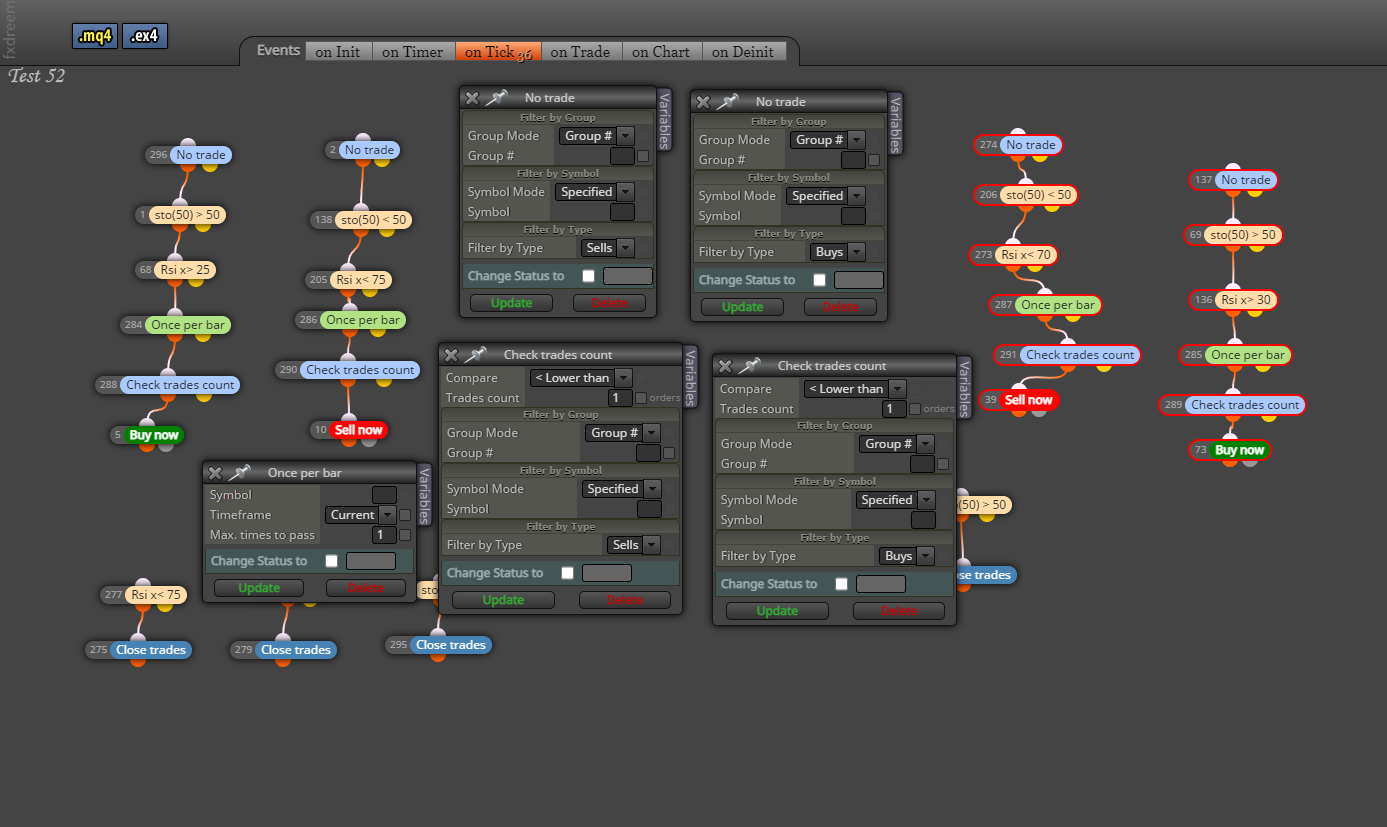The height and width of the screenshot is (827, 1387).
Task: Click Delete in the No trade Buys panel
Action: tap(840, 307)
